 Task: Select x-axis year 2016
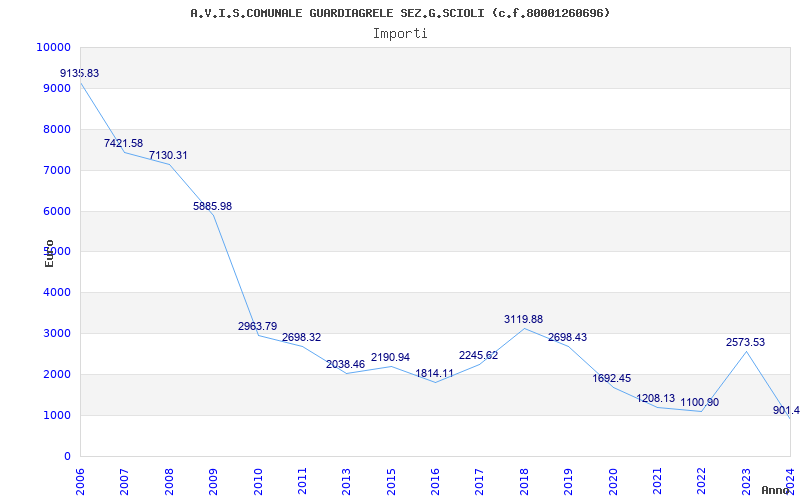click(435, 481)
